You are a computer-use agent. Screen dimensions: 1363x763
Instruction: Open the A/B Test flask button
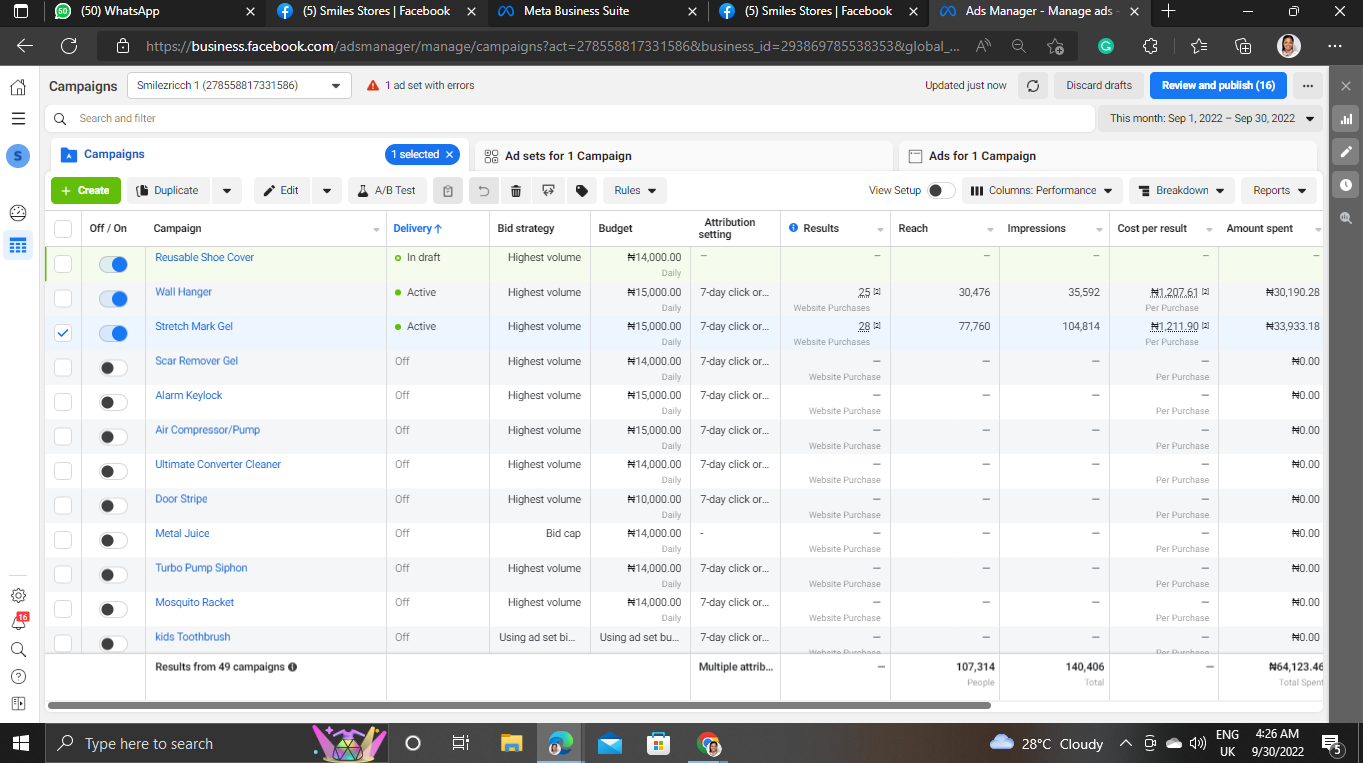tap(387, 191)
